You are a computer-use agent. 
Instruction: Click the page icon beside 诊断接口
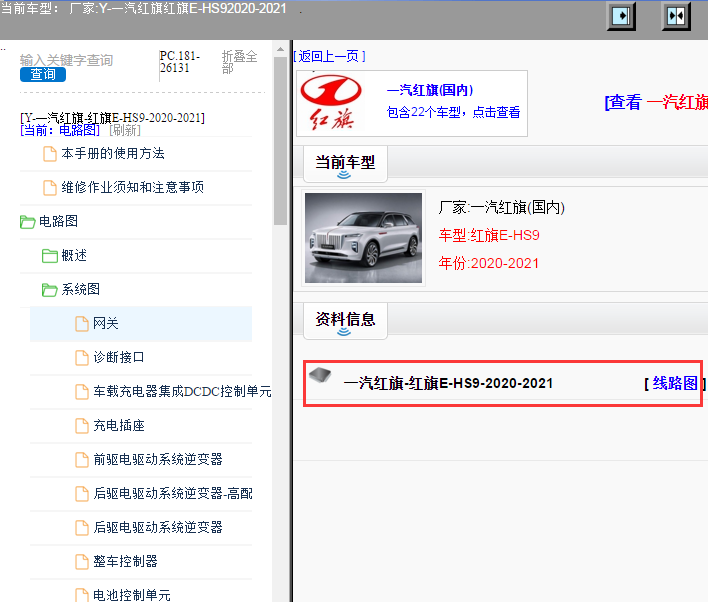coord(82,358)
